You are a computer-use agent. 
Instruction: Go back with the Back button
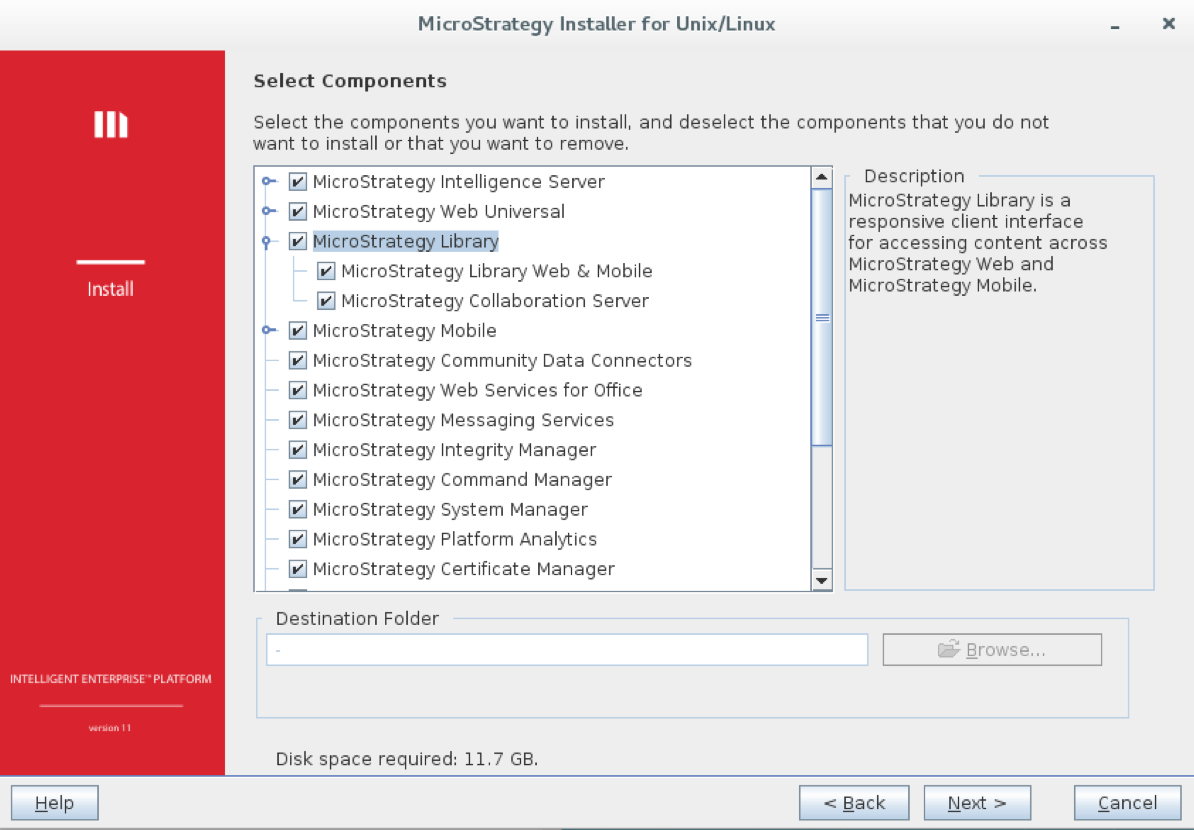point(854,803)
